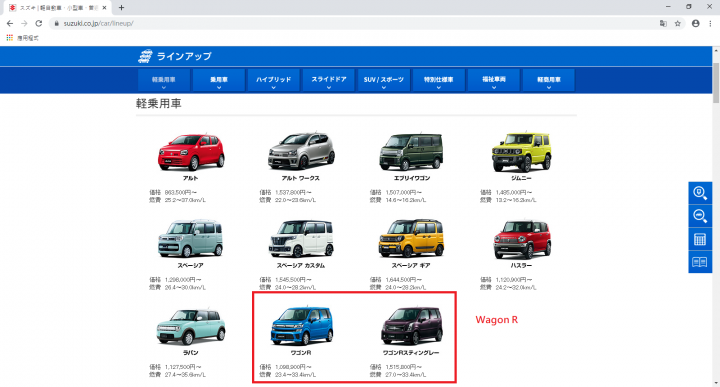
Task: Select the Suzuki lineup browser tab
Action: (56, 8)
